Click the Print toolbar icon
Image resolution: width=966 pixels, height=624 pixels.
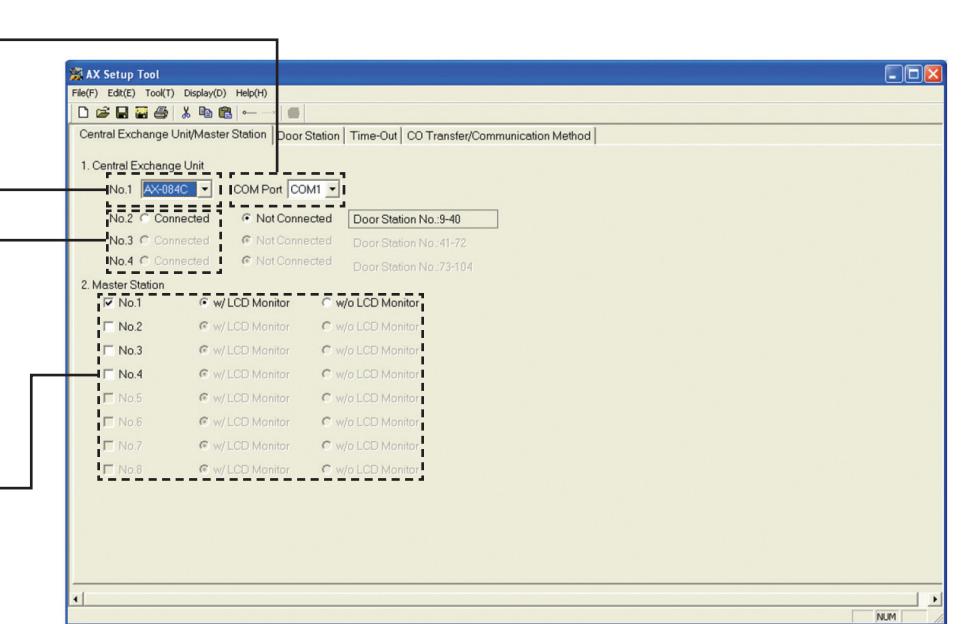click(x=161, y=113)
